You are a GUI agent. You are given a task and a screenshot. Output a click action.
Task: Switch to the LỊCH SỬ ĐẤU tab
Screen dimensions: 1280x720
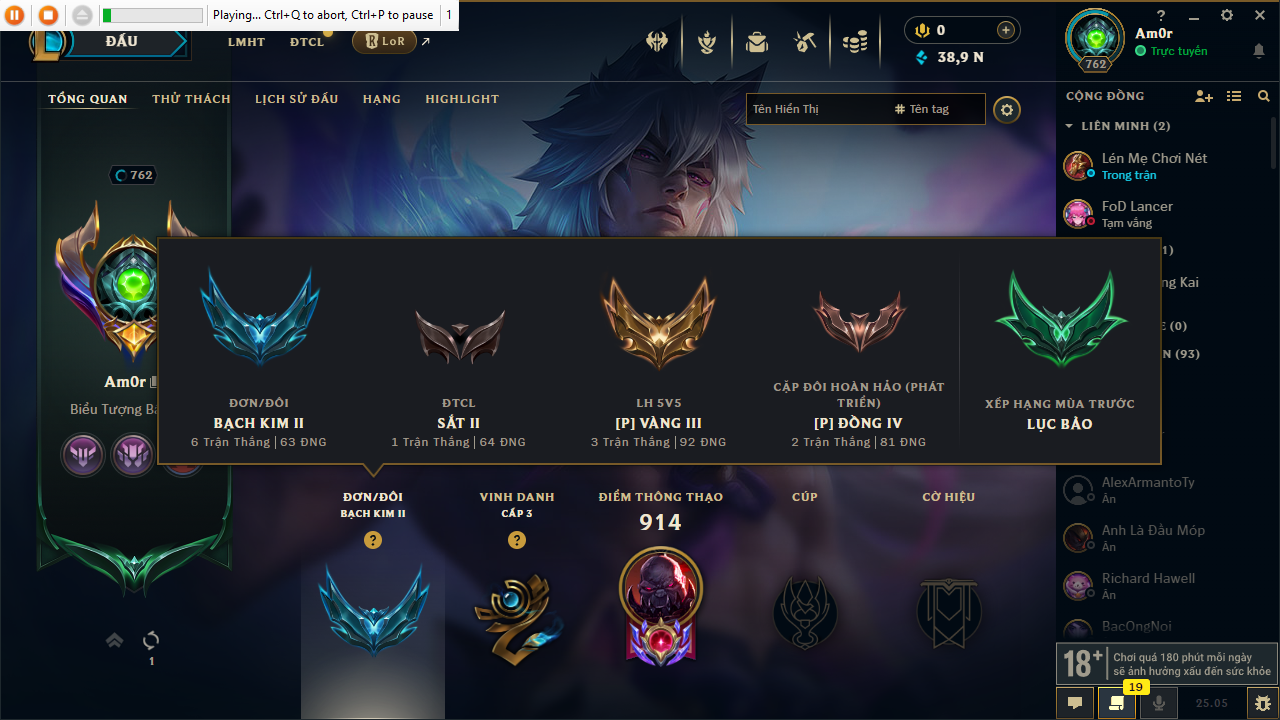(x=296, y=99)
